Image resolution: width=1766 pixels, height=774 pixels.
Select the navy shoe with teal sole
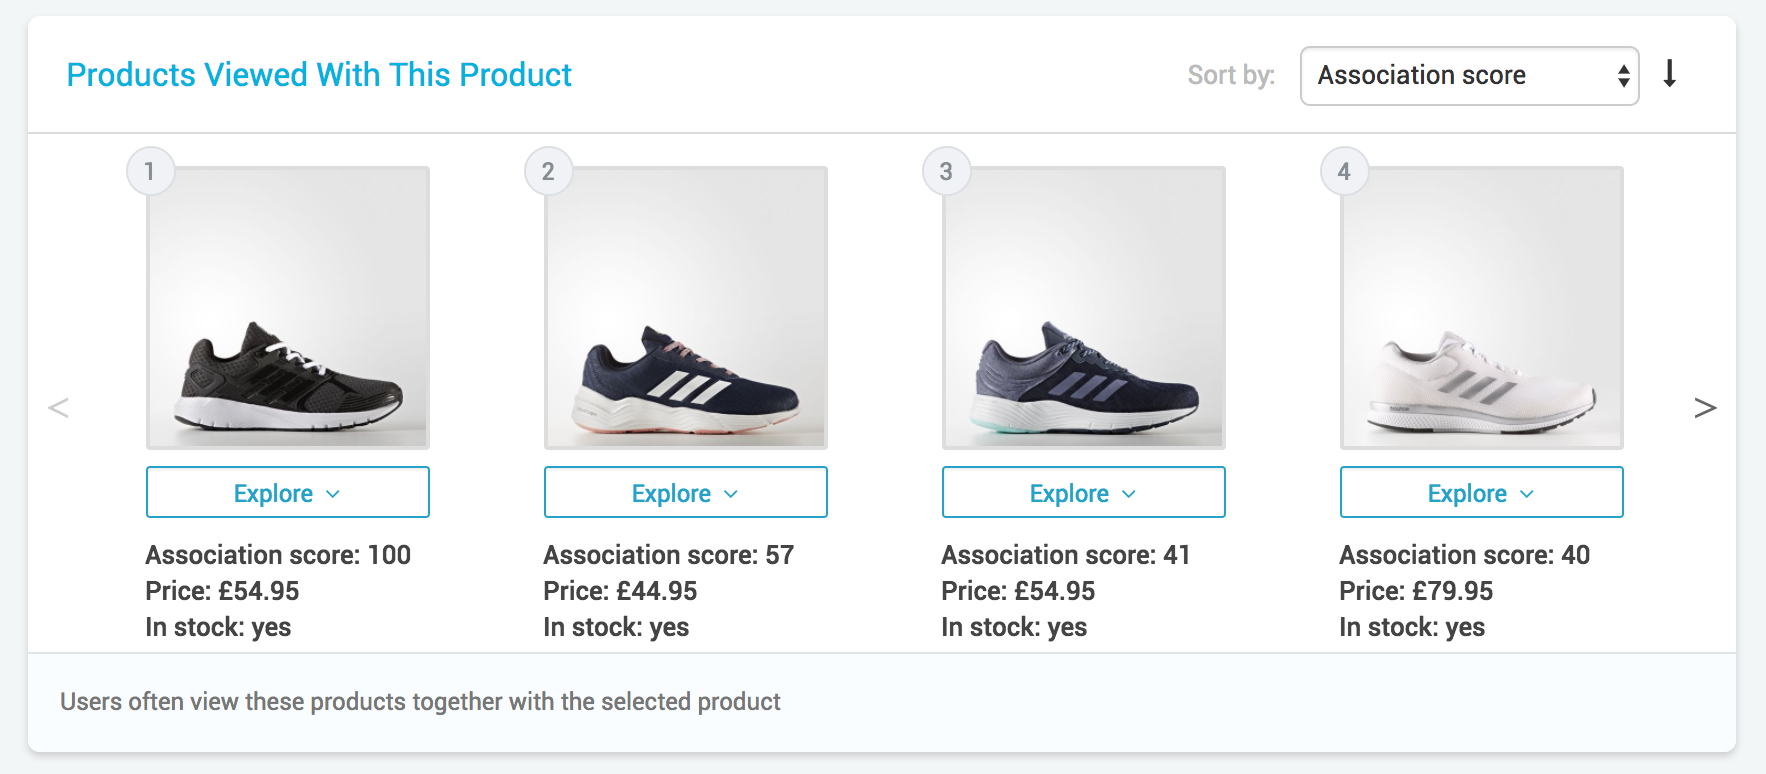(x=1084, y=308)
